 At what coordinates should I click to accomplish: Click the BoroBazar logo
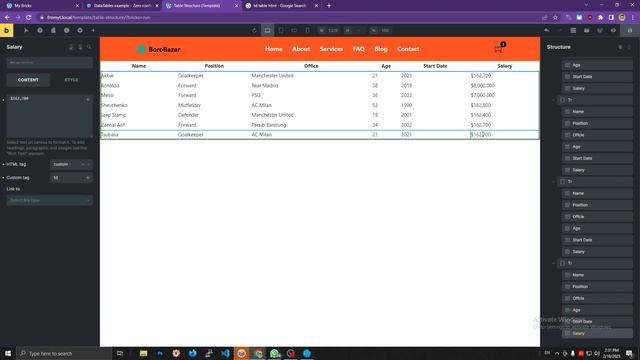[159, 49]
